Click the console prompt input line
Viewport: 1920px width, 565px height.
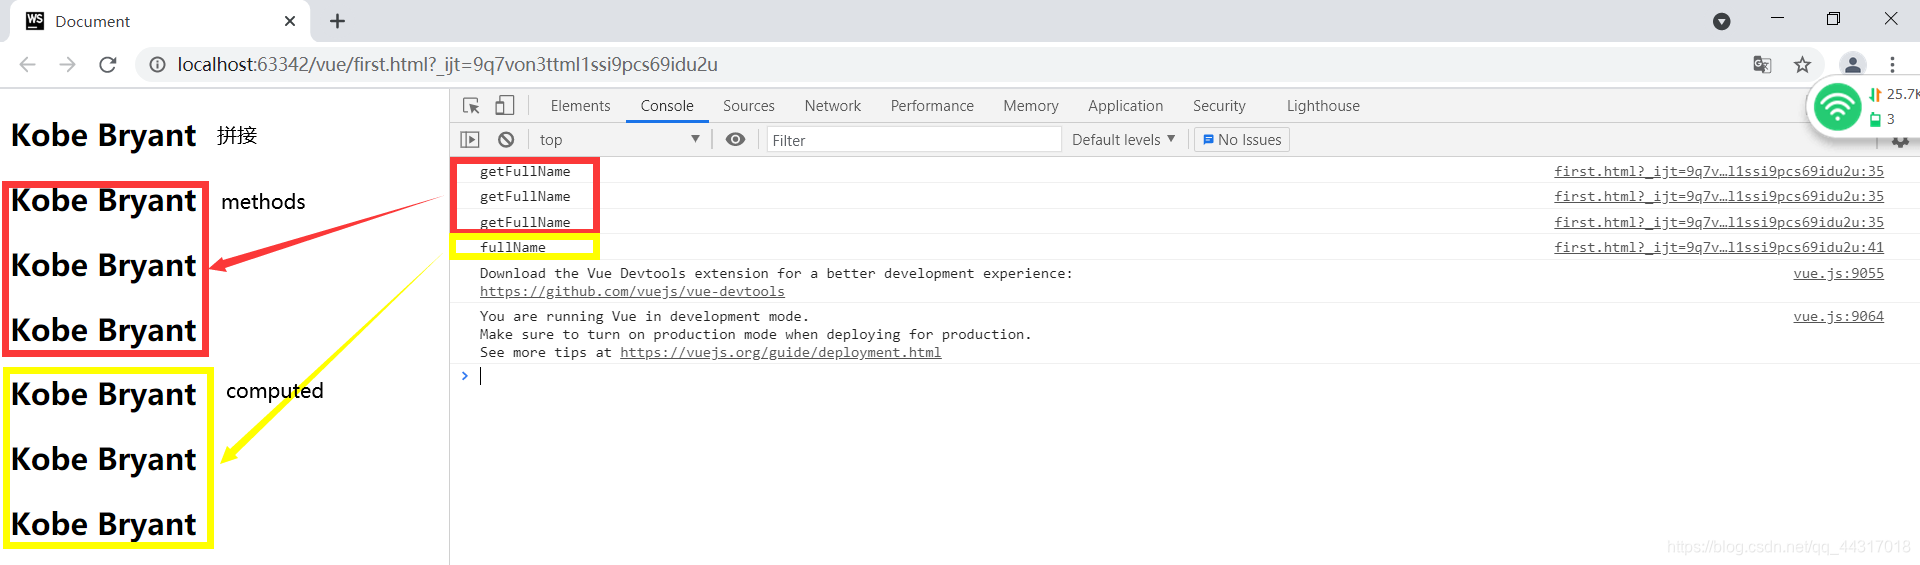1180,376
